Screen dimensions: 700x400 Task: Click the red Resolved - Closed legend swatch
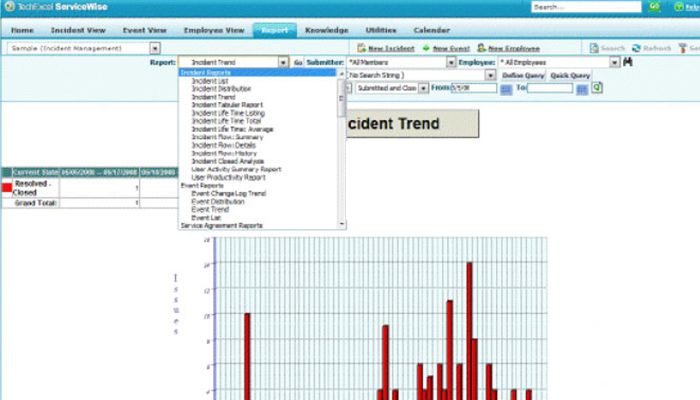7,188
